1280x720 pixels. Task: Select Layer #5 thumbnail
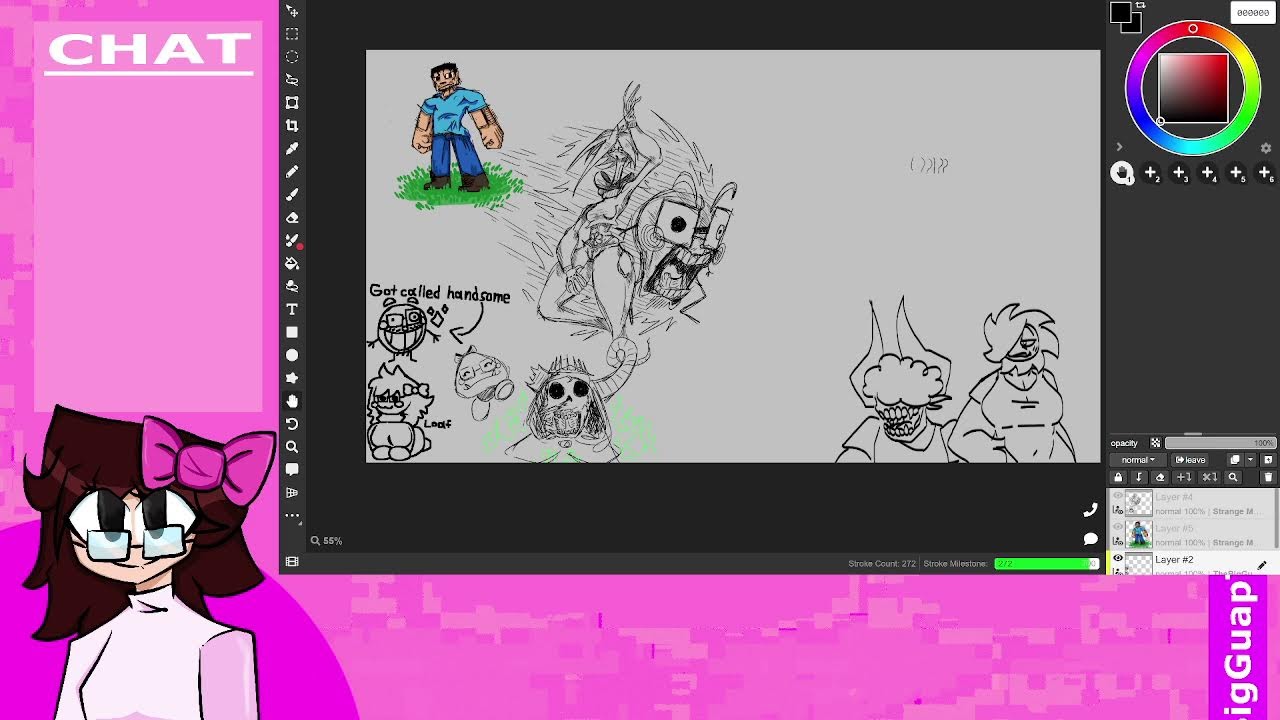click(1139, 534)
